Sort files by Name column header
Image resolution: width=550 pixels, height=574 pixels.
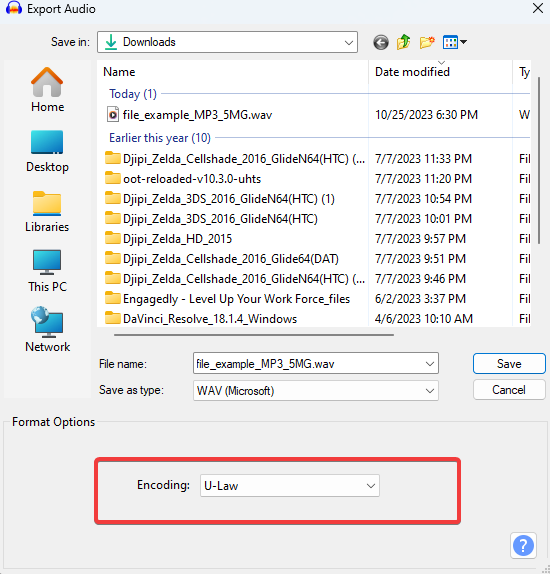[119, 72]
